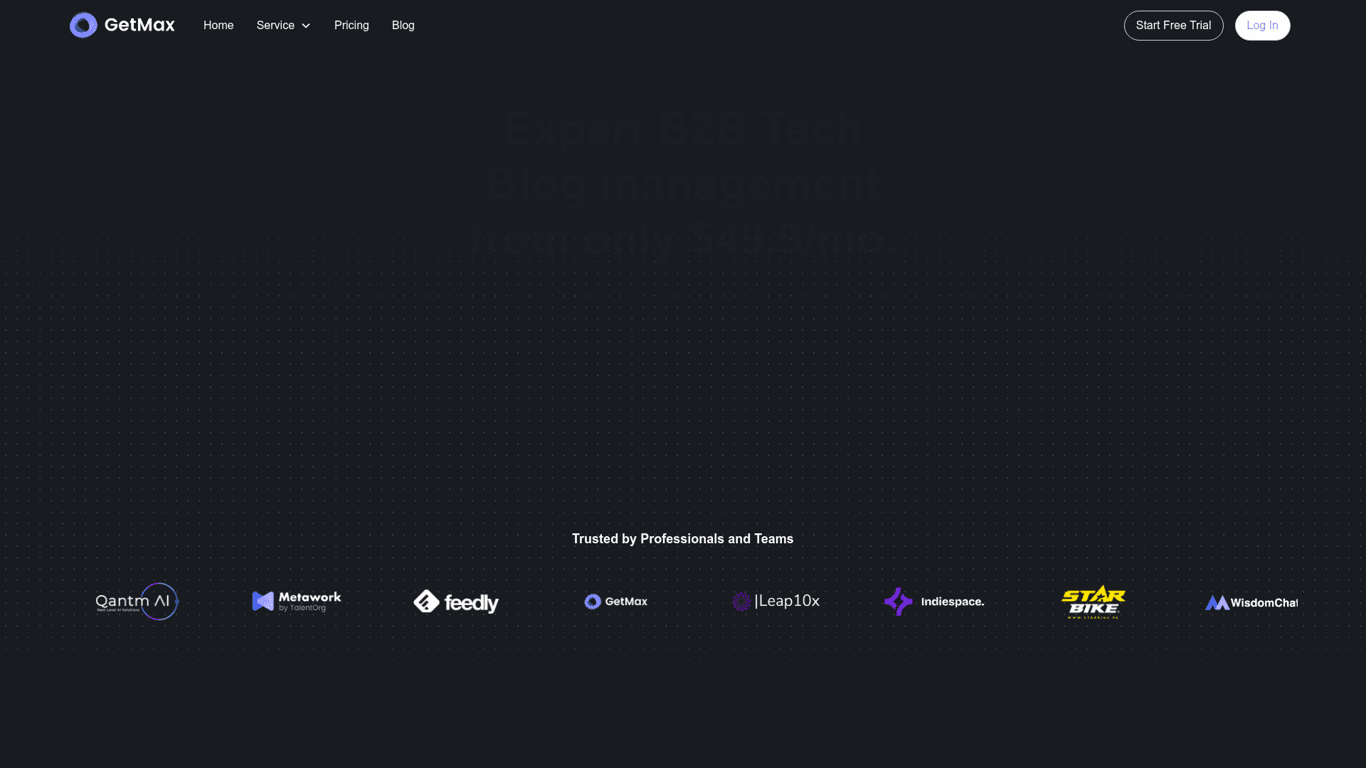Select the WisdomChat logo
This screenshot has height=768, width=1366.
point(1251,602)
